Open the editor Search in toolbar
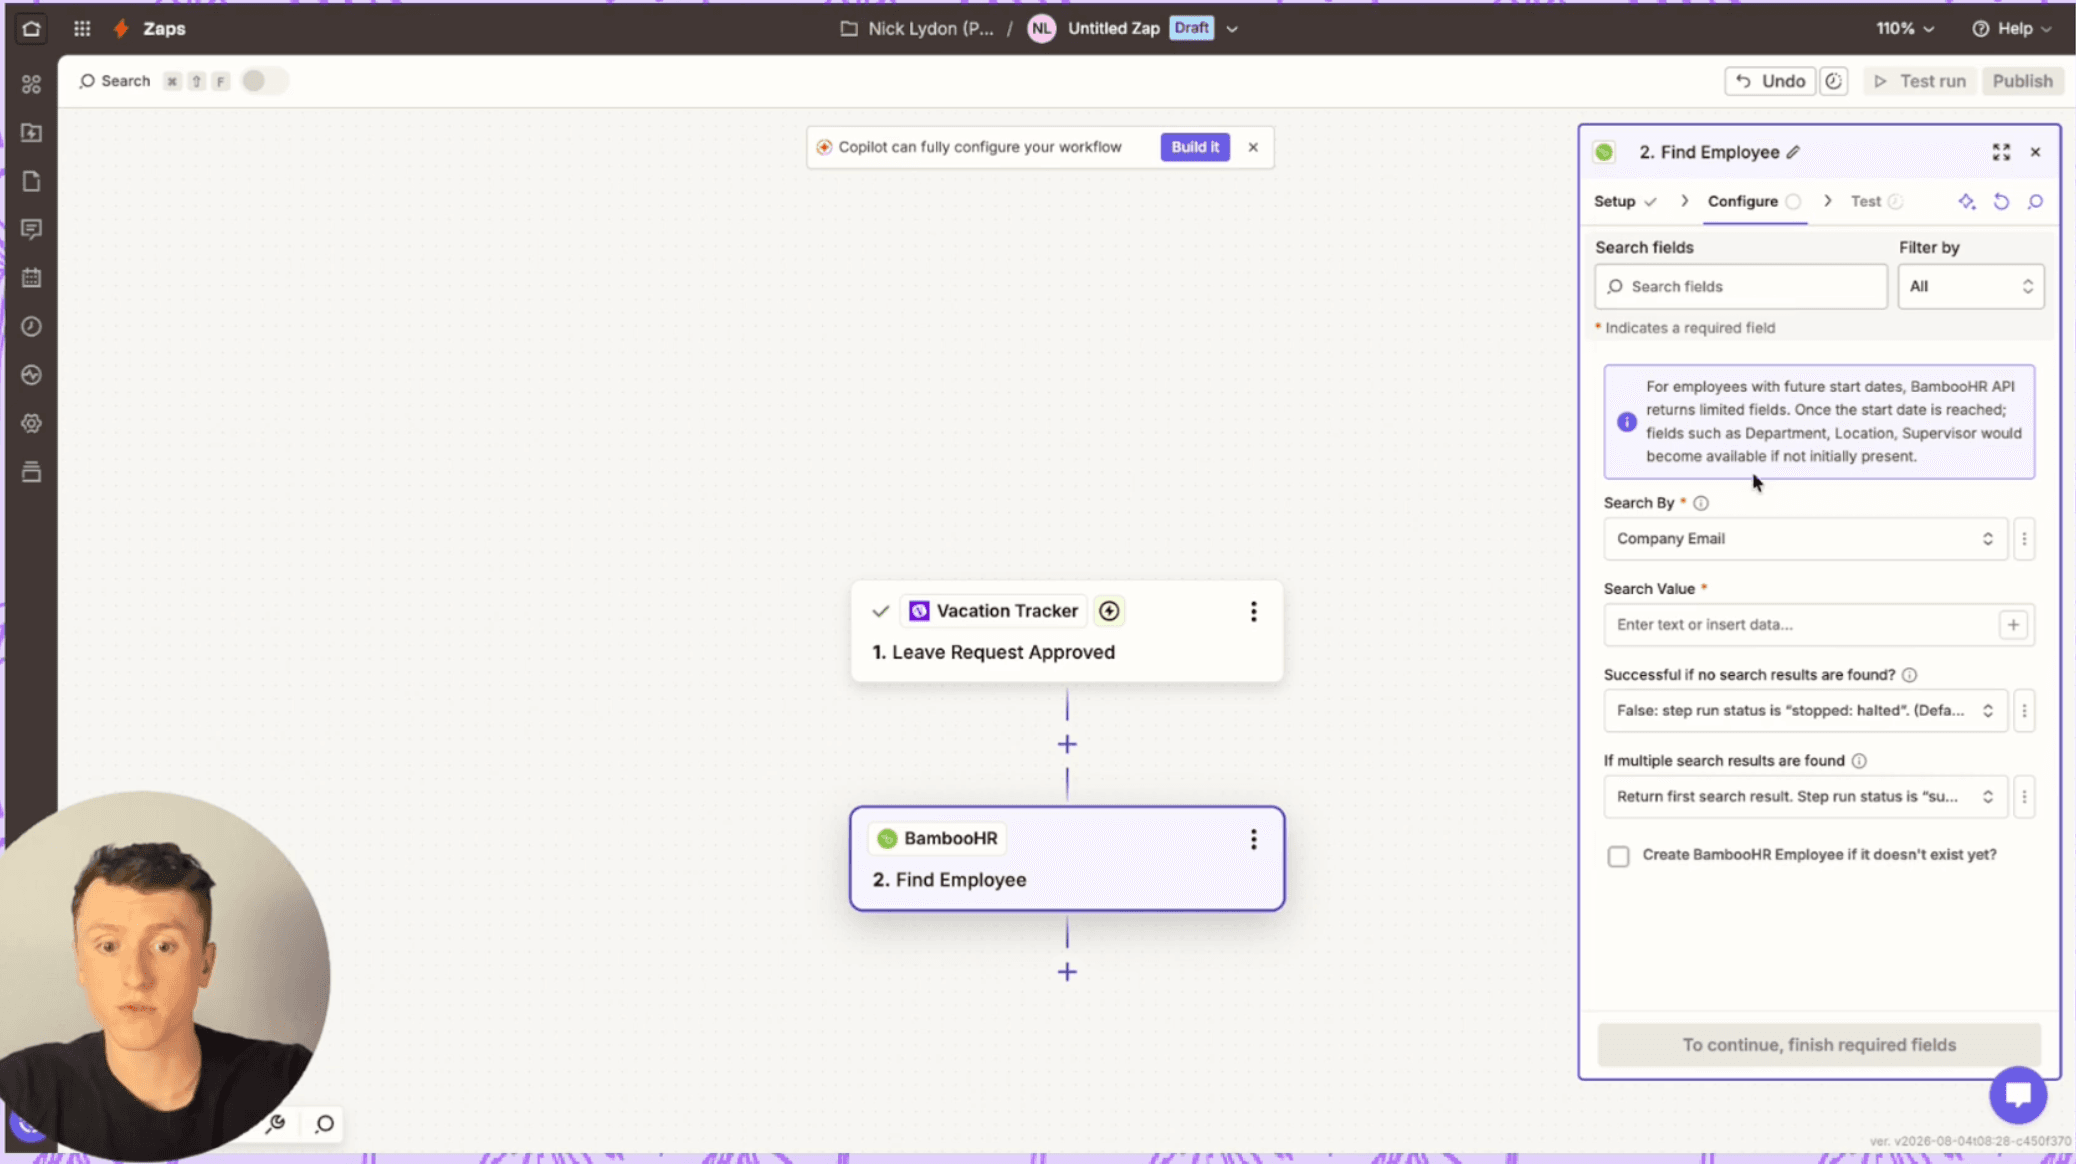 click(x=115, y=81)
